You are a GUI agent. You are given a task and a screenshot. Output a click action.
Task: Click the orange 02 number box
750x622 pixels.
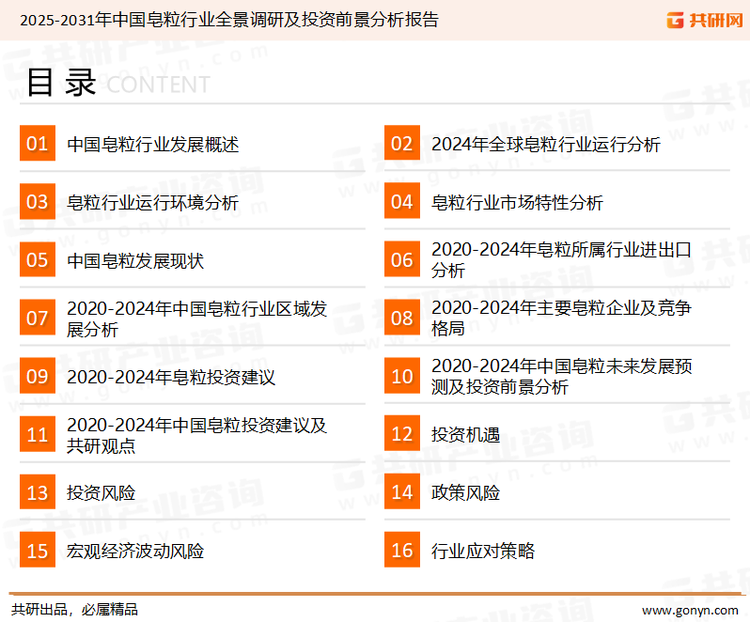tap(402, 143)
